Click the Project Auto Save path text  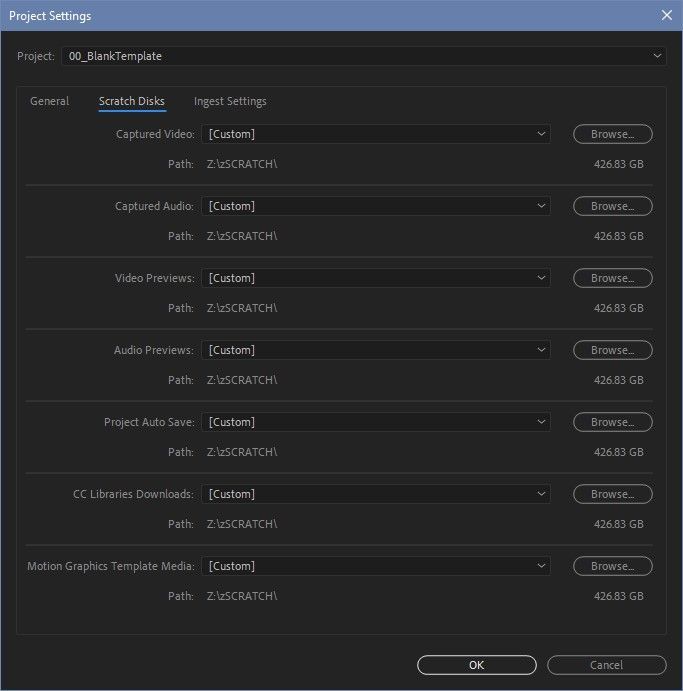[242, 452]
